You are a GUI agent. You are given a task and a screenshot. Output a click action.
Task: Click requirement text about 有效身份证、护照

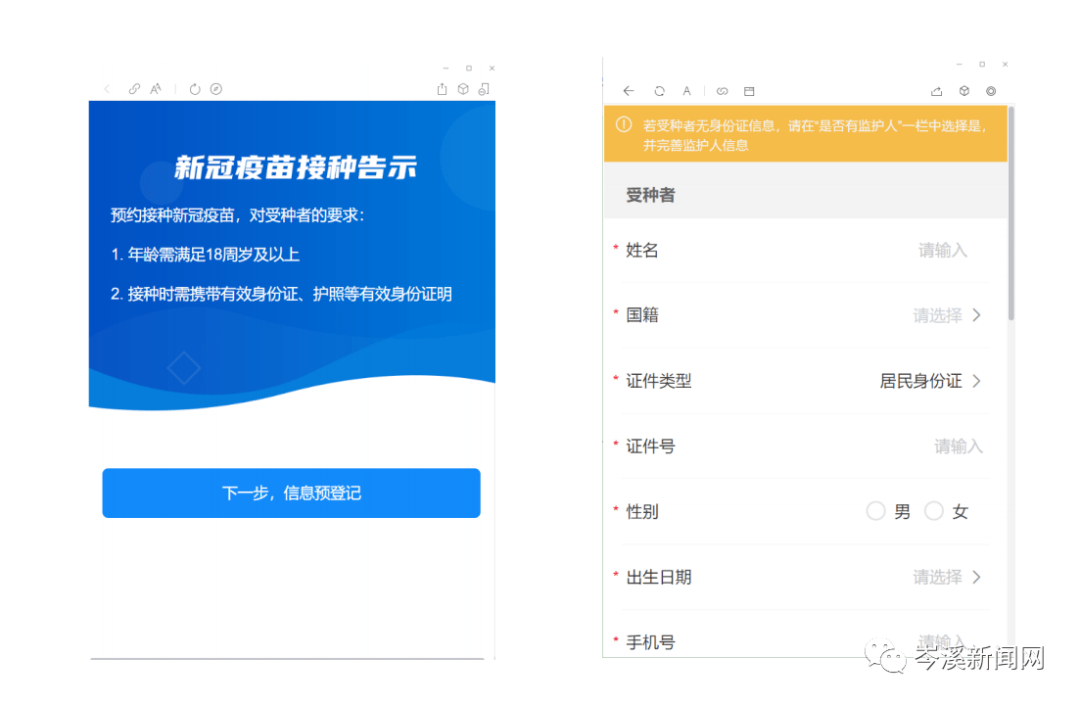[x=282, y=295]
